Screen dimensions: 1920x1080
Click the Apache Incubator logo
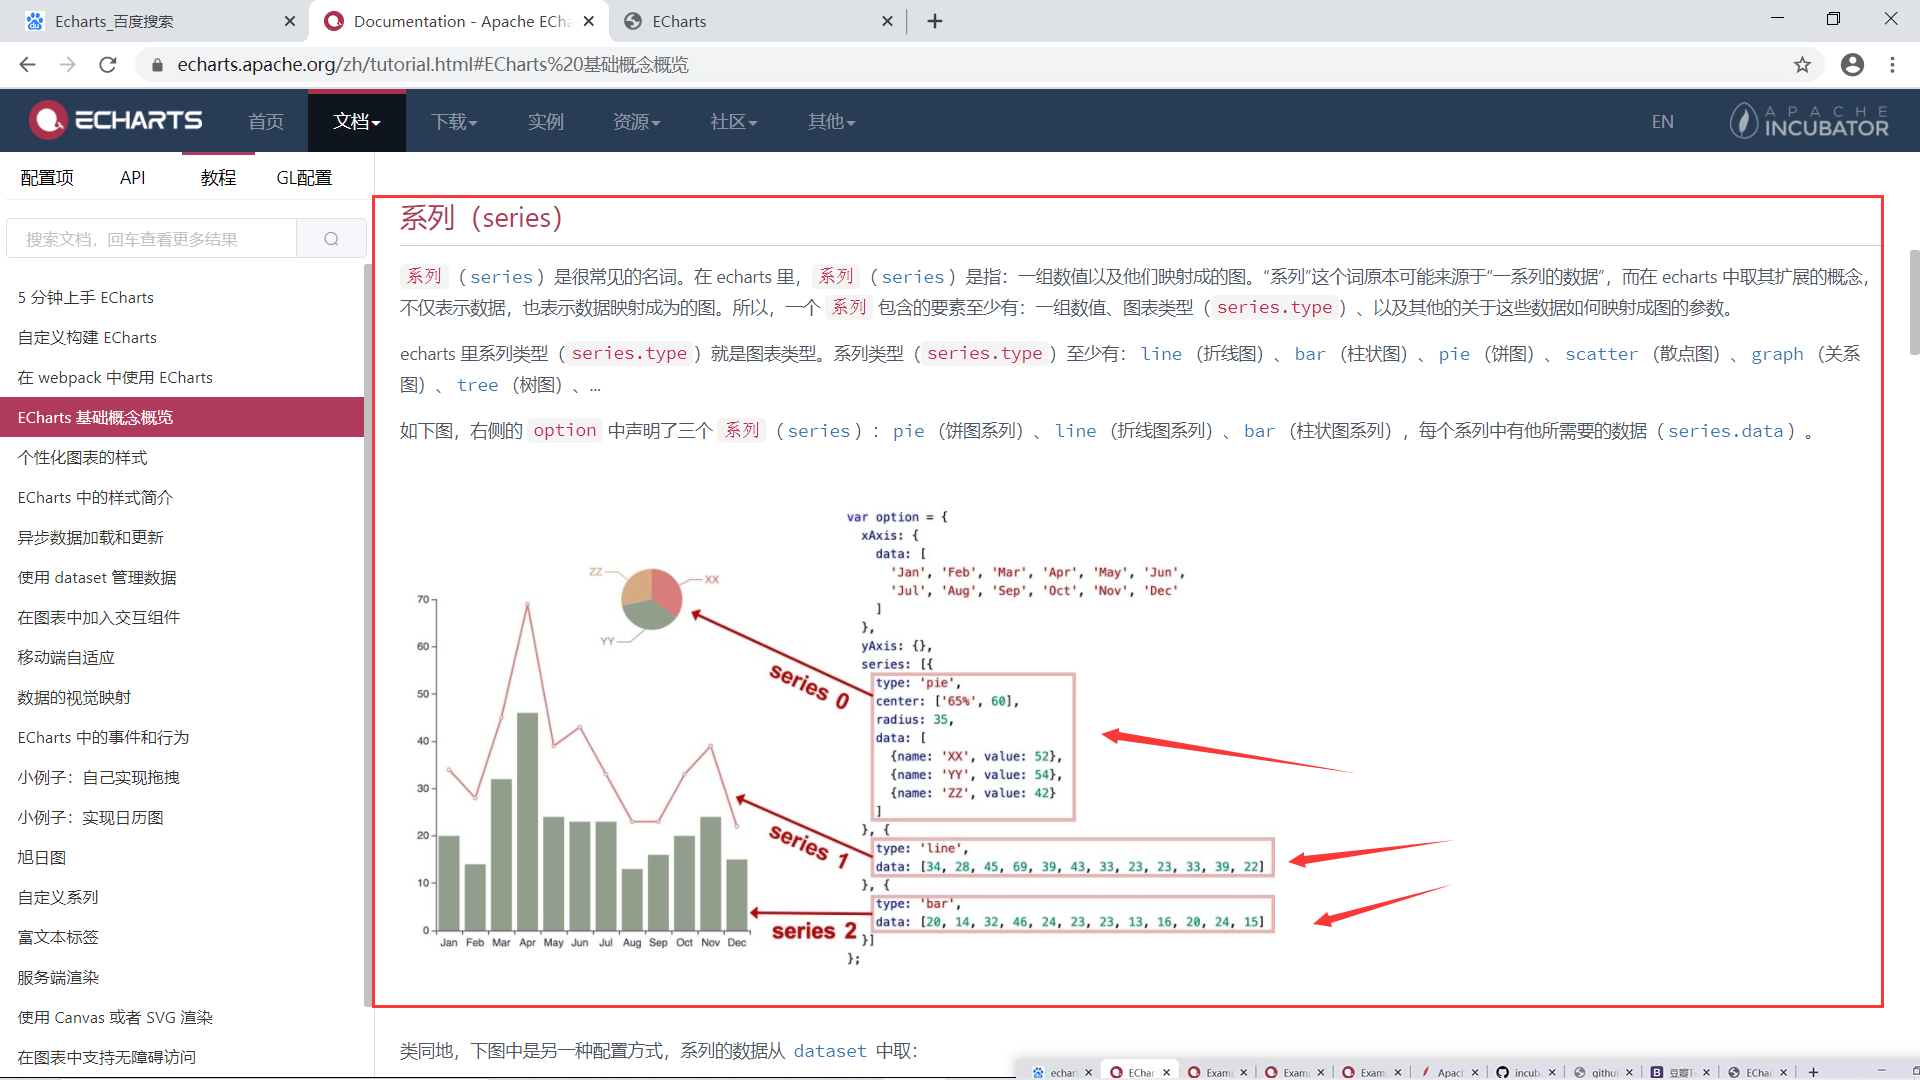[x=1809, y=121]
